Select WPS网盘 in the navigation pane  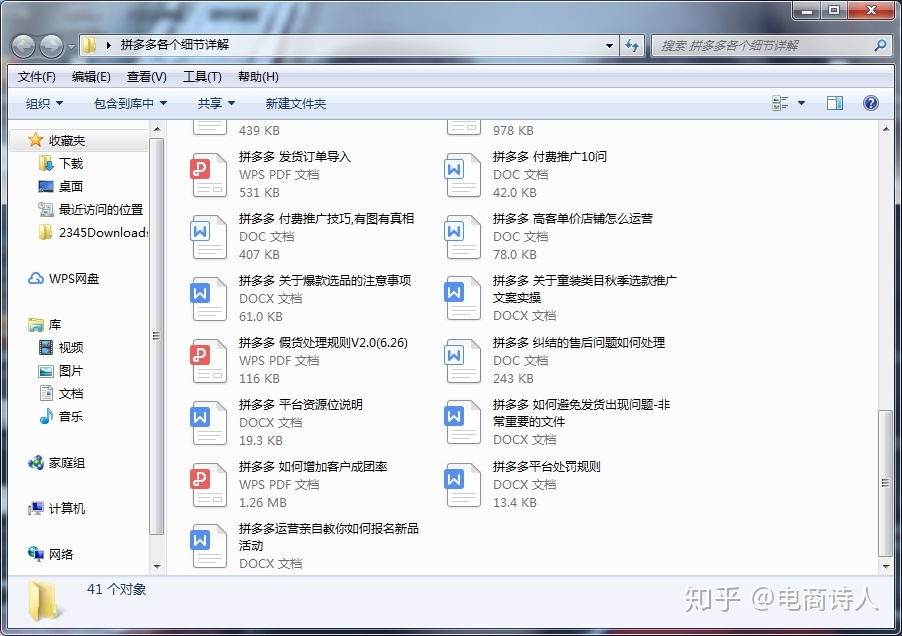tap(74, 279)
